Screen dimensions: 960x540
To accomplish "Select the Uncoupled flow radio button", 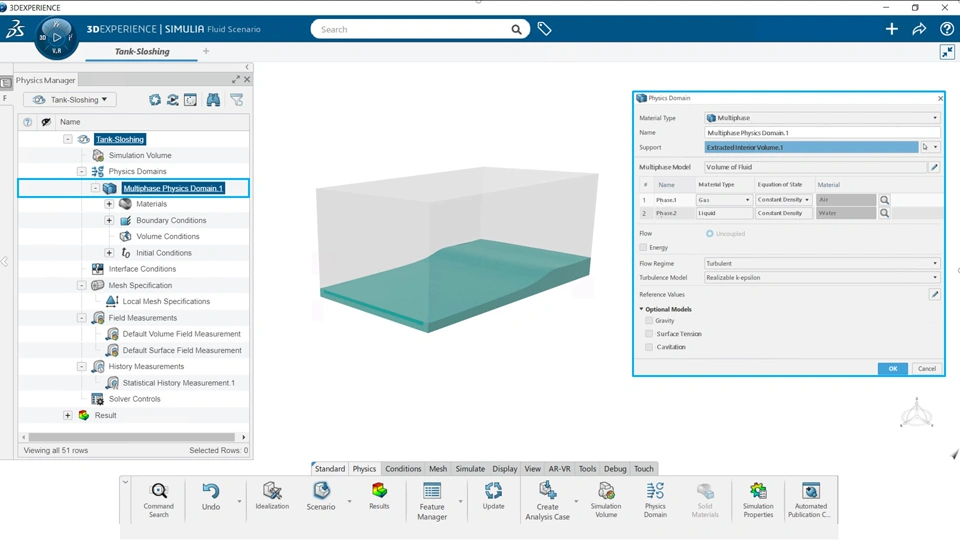I will tap(710, 233).
